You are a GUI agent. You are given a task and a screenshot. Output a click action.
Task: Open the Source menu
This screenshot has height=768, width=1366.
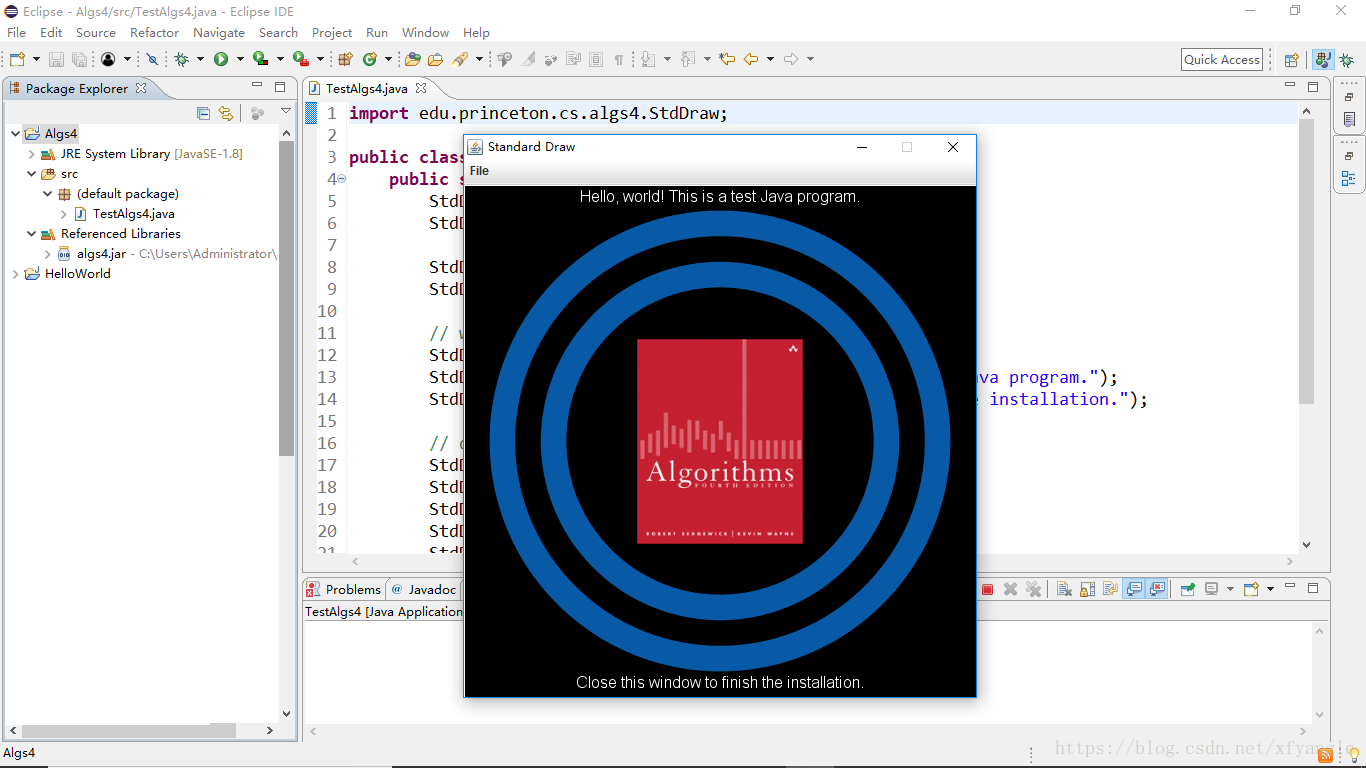96,33
